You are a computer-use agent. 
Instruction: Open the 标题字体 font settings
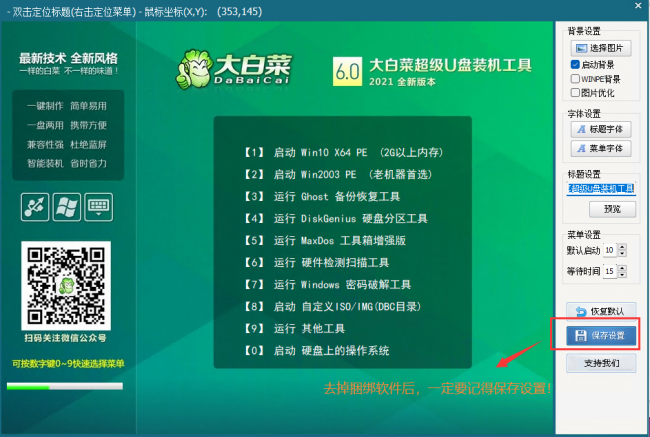click(x=601, y=129)
